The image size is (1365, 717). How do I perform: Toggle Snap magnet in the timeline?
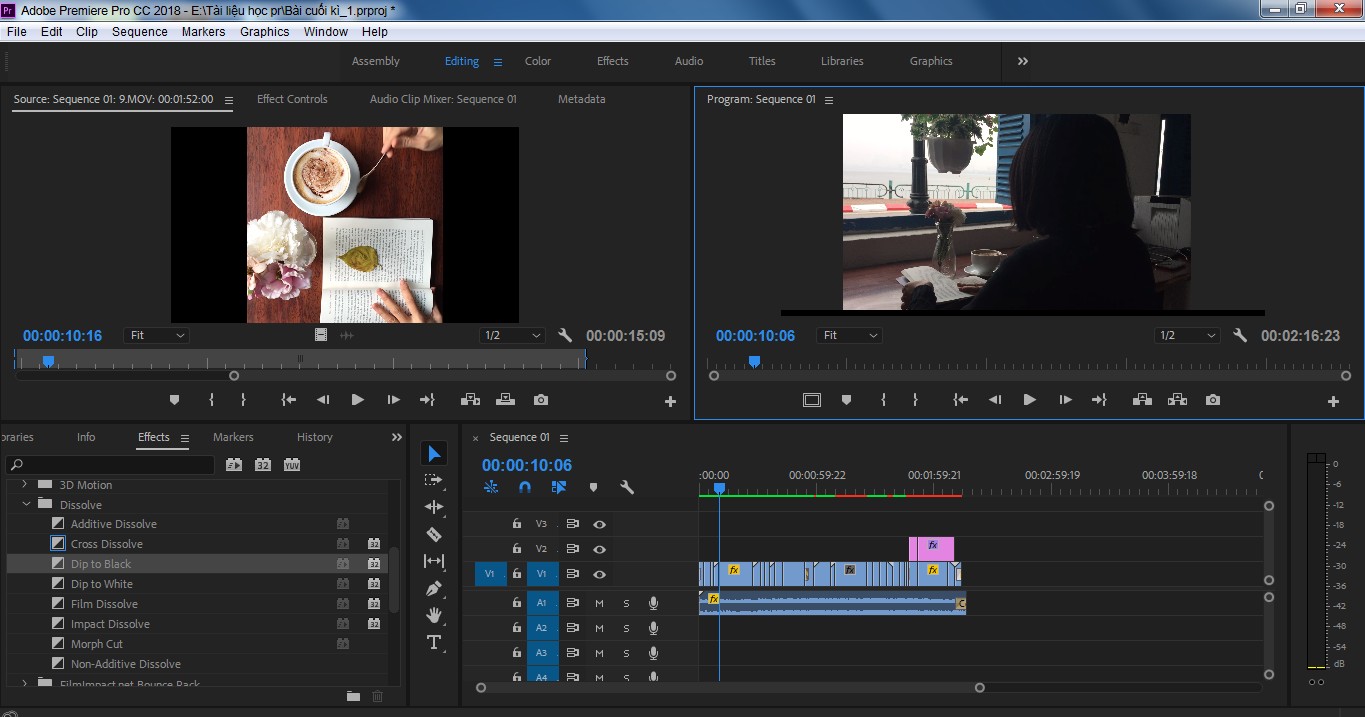click(x=525, y=488)
